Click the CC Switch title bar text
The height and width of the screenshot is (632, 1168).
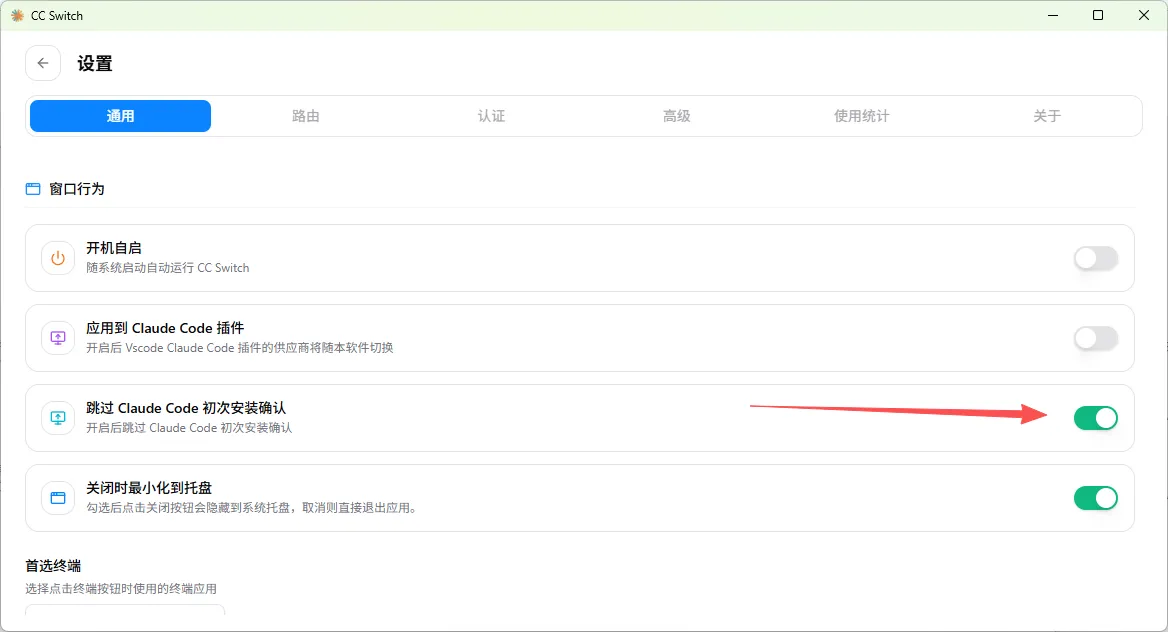tap(57, 16)
